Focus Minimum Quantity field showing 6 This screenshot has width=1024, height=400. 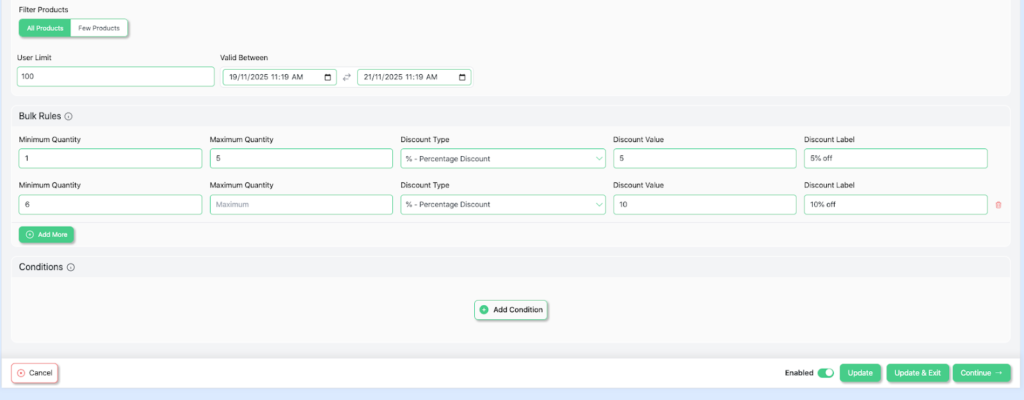110,205
